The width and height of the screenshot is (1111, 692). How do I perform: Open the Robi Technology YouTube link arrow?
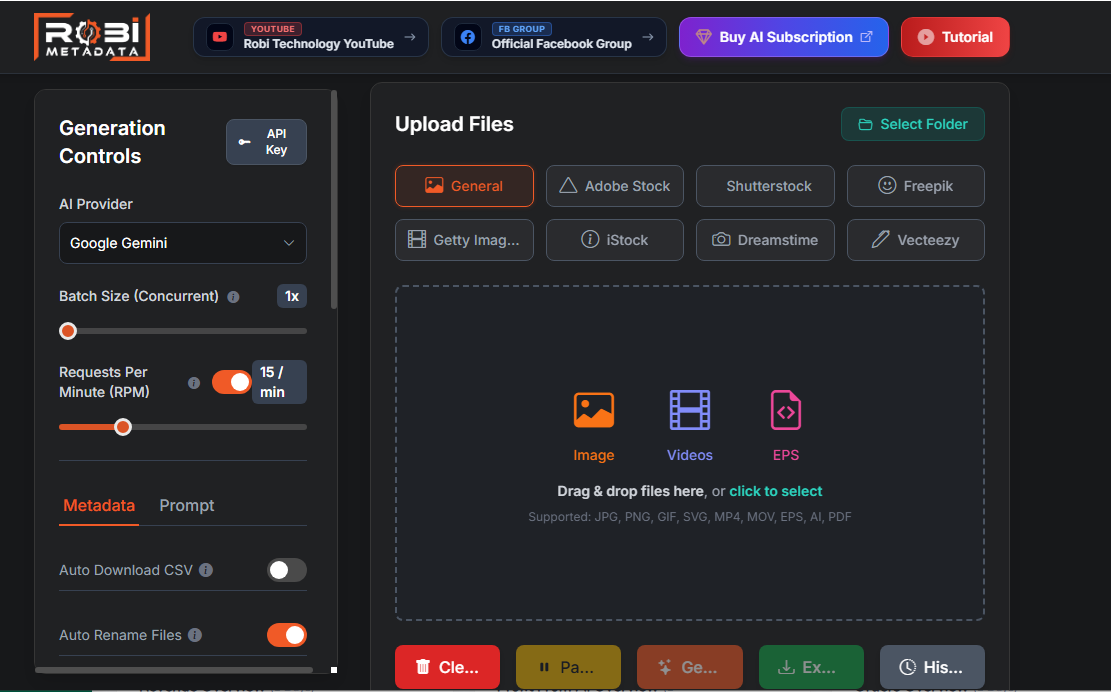pos(410,37)
